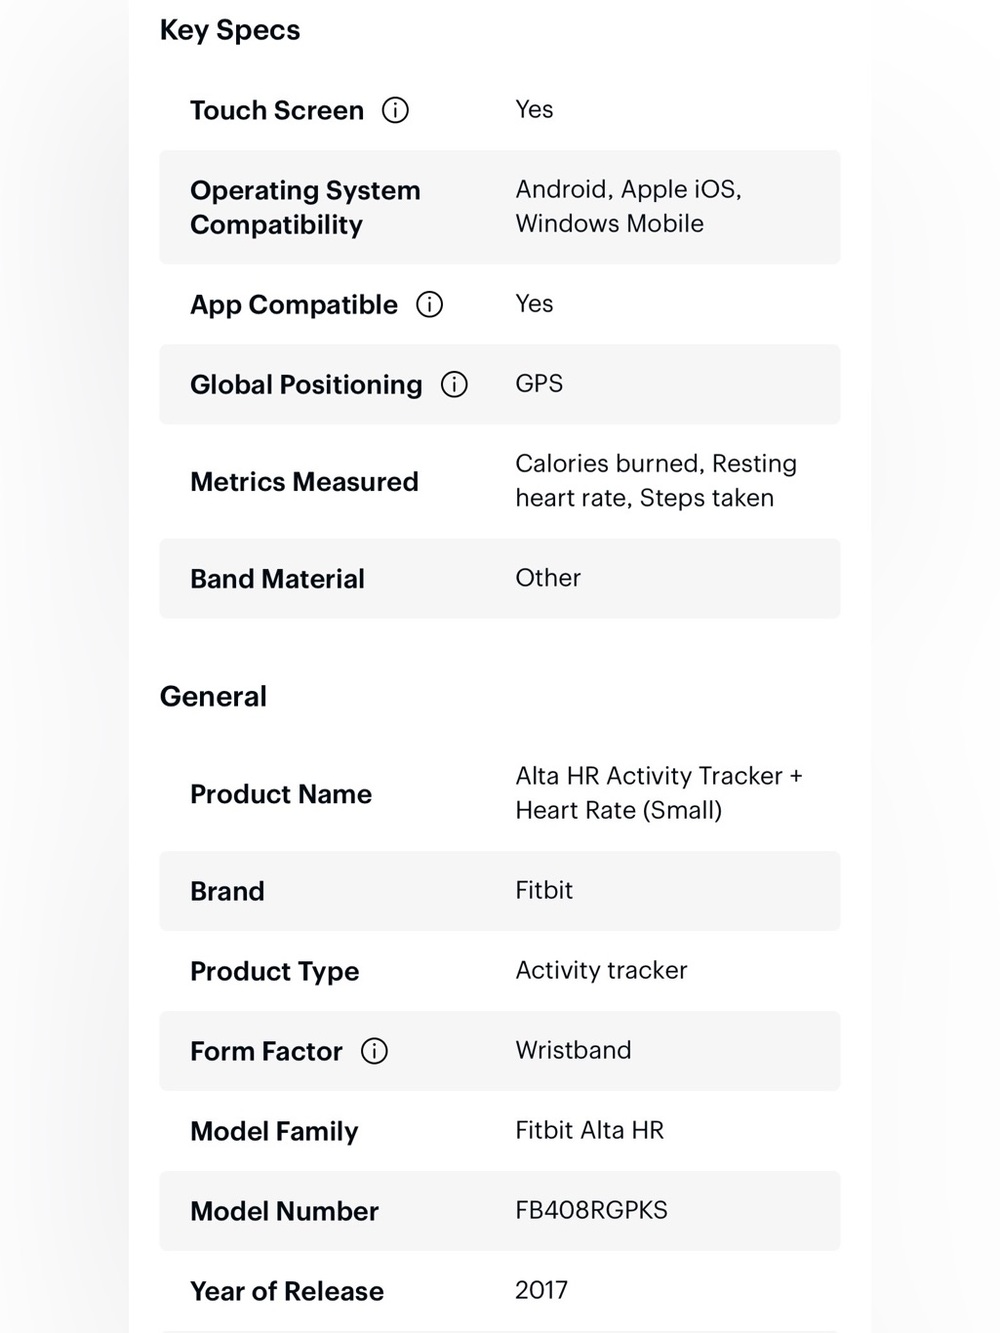1000x1333 pixels.
Task: Select model number FB408RGPKS
Action: (591, 1210)
